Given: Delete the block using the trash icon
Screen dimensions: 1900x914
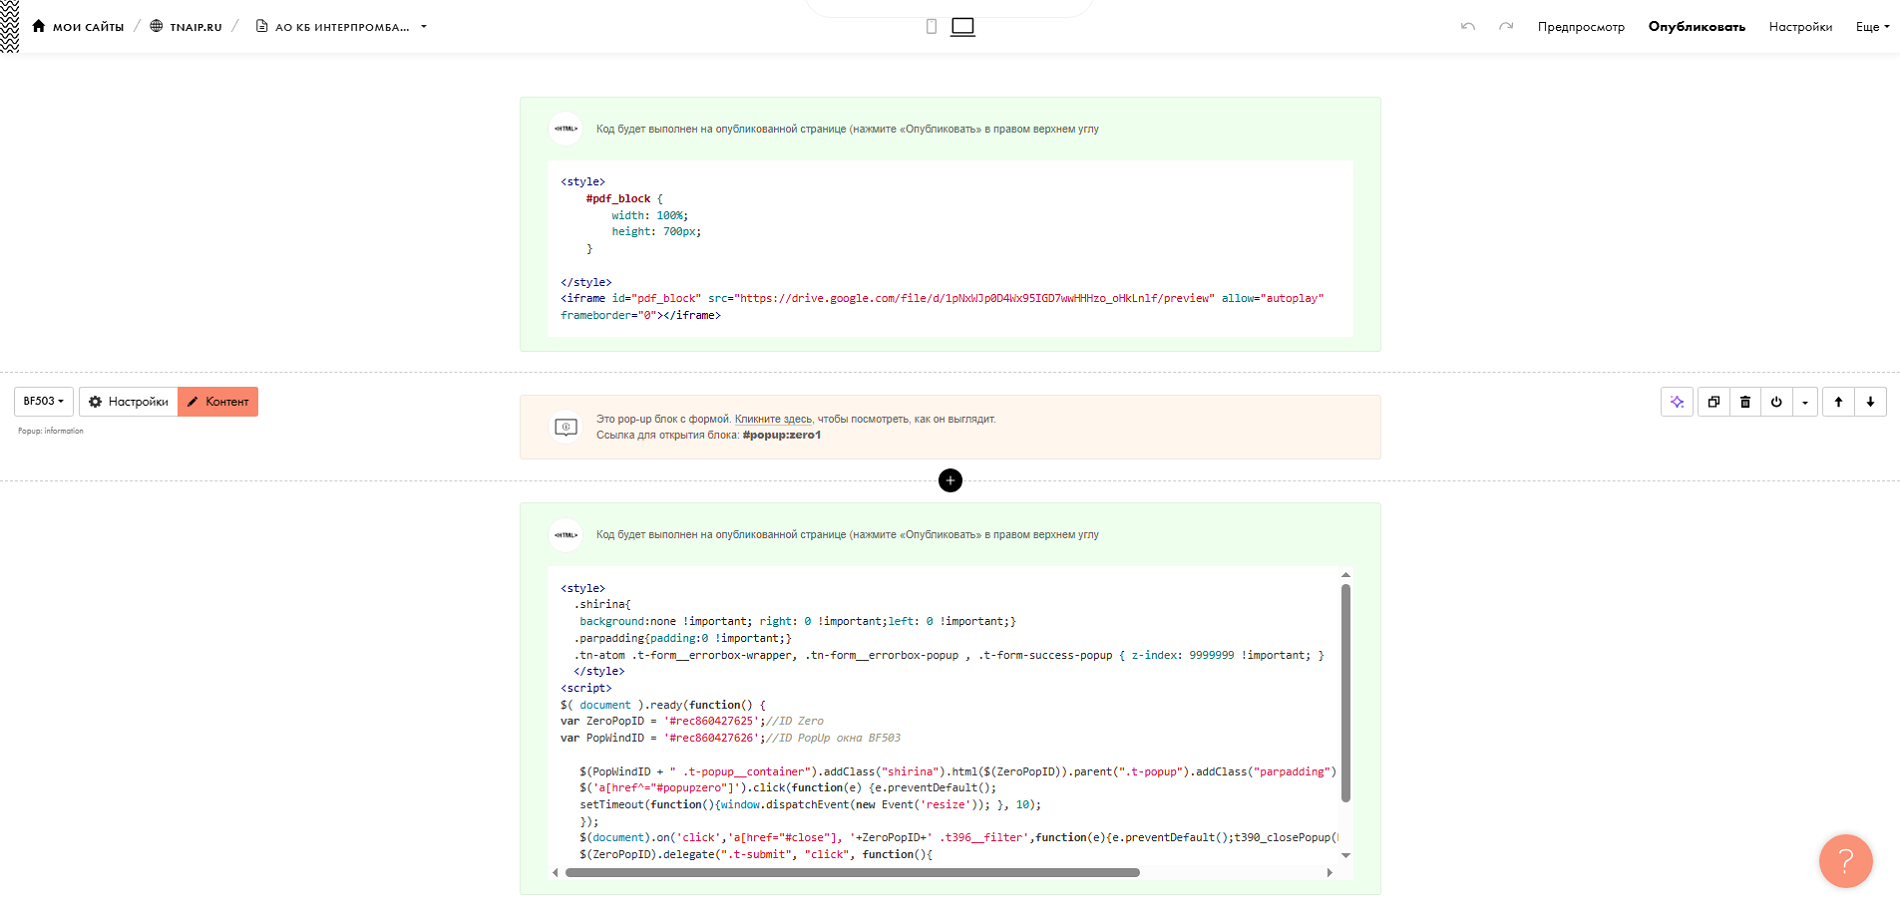Looking at the screenshot, I should [x=1745, y=402].
